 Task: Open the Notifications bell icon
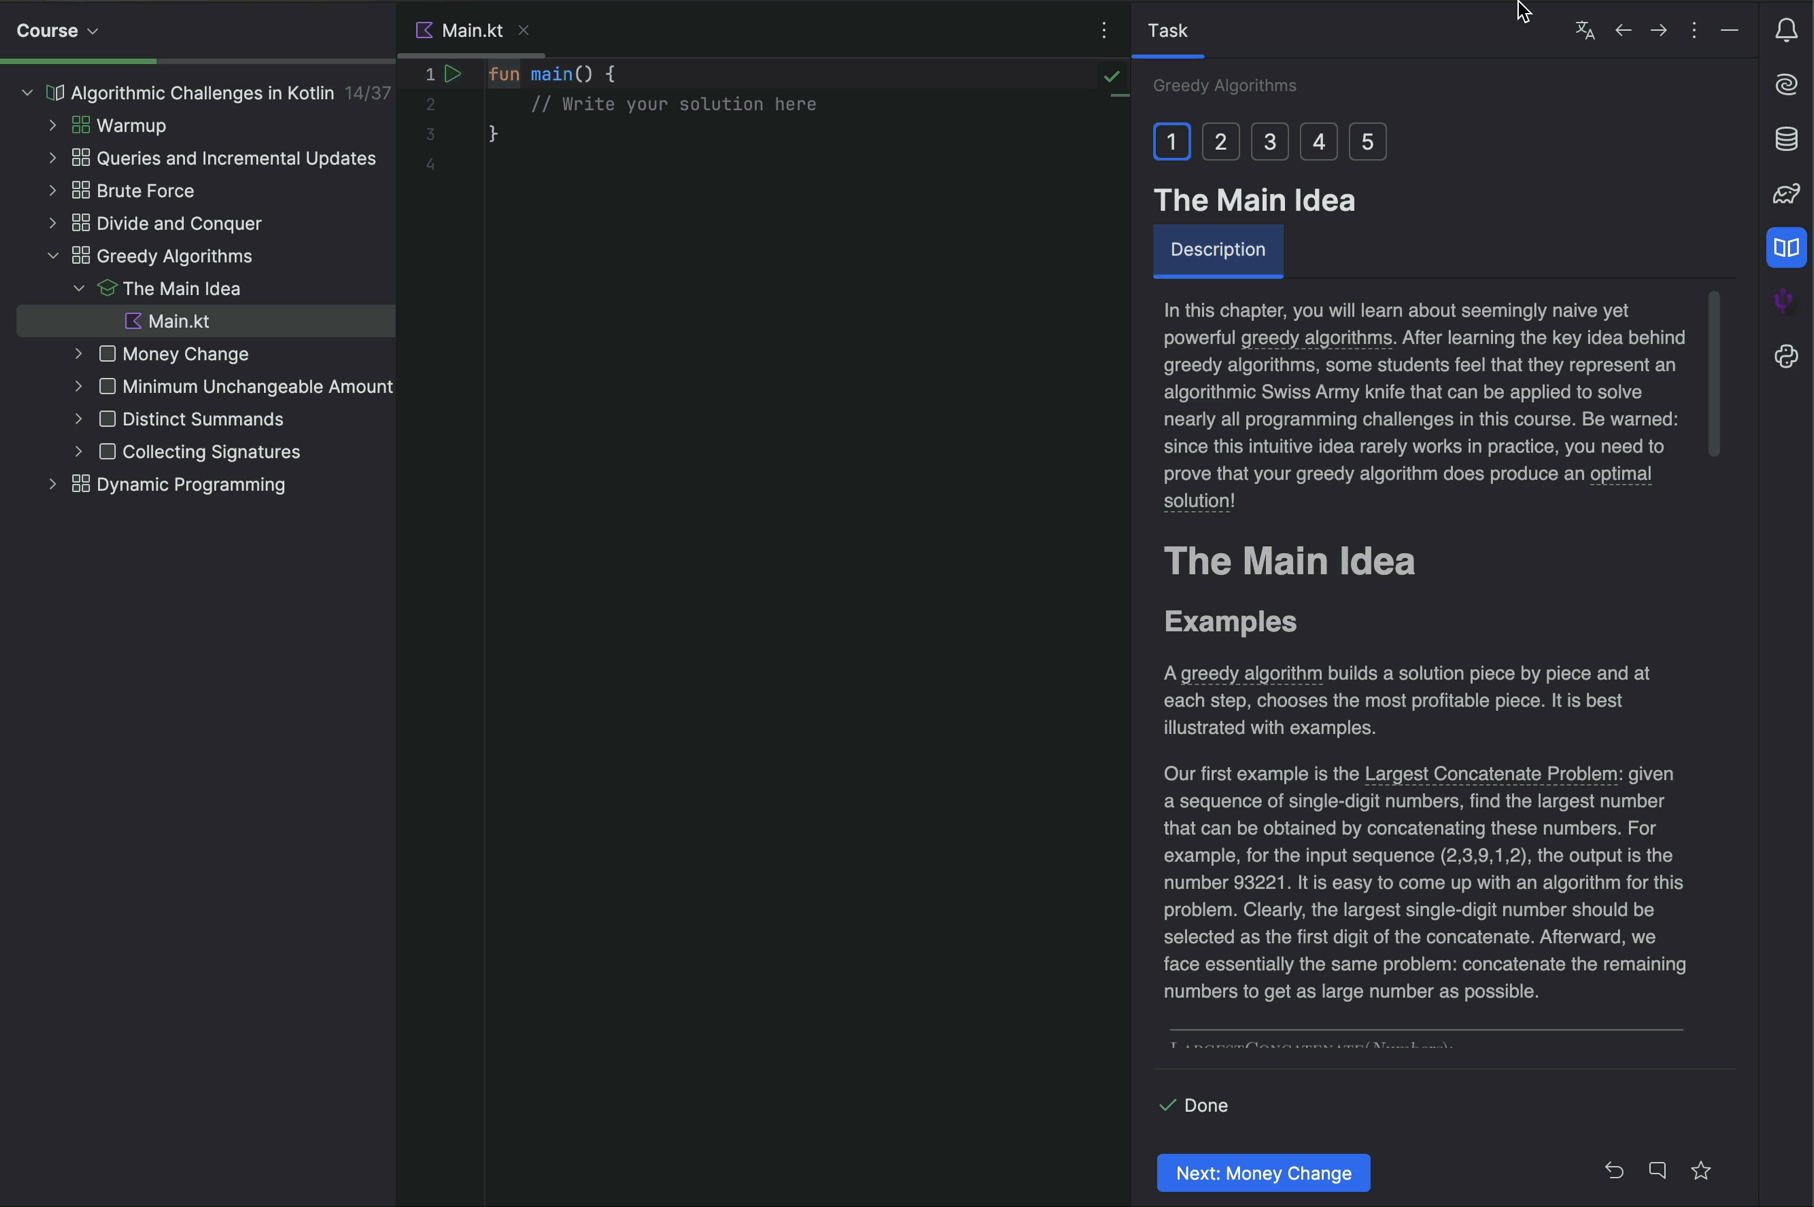[x=1786, y=31]
